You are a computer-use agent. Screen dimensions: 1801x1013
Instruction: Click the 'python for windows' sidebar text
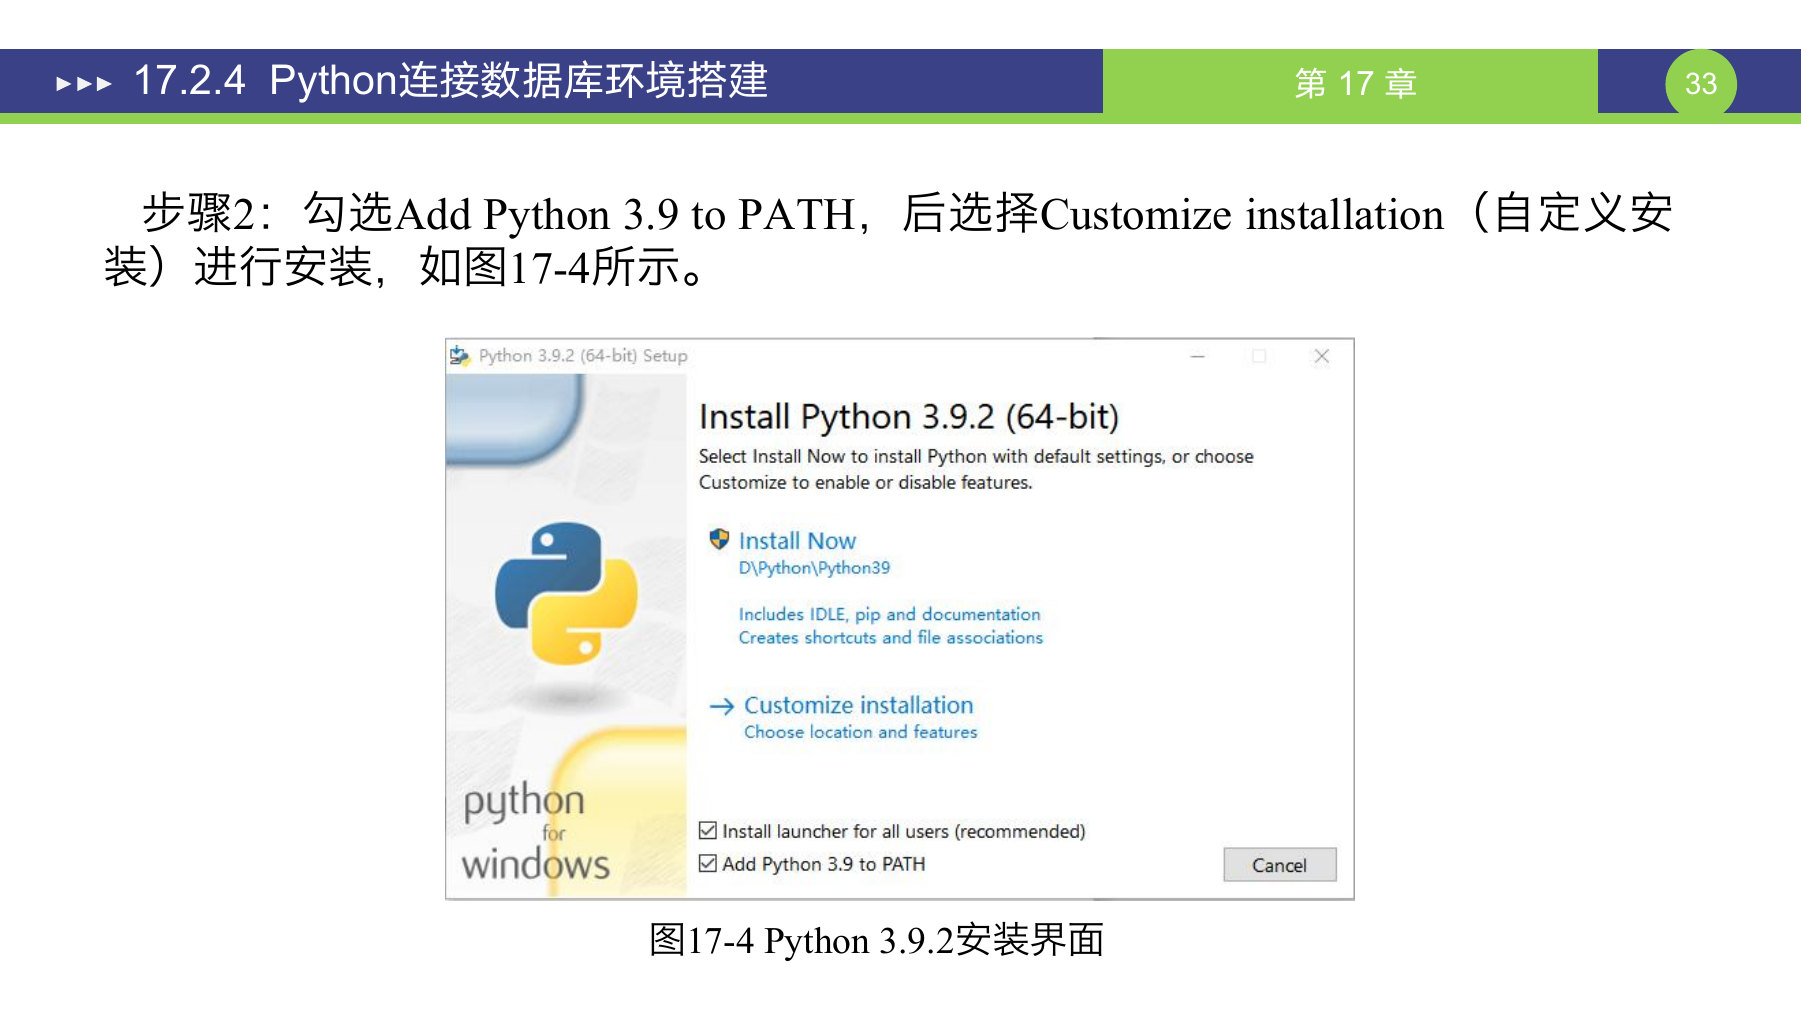(535, 831)
